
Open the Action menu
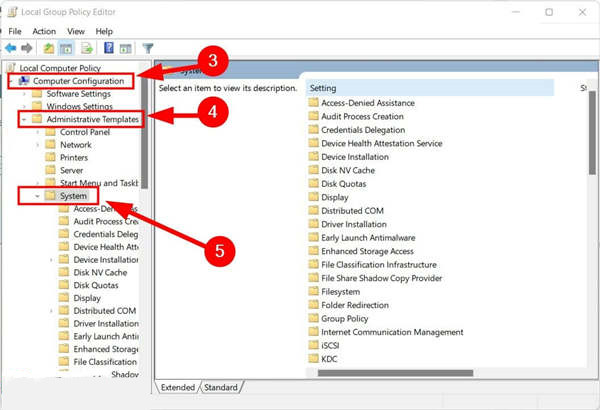coord(44,31)
